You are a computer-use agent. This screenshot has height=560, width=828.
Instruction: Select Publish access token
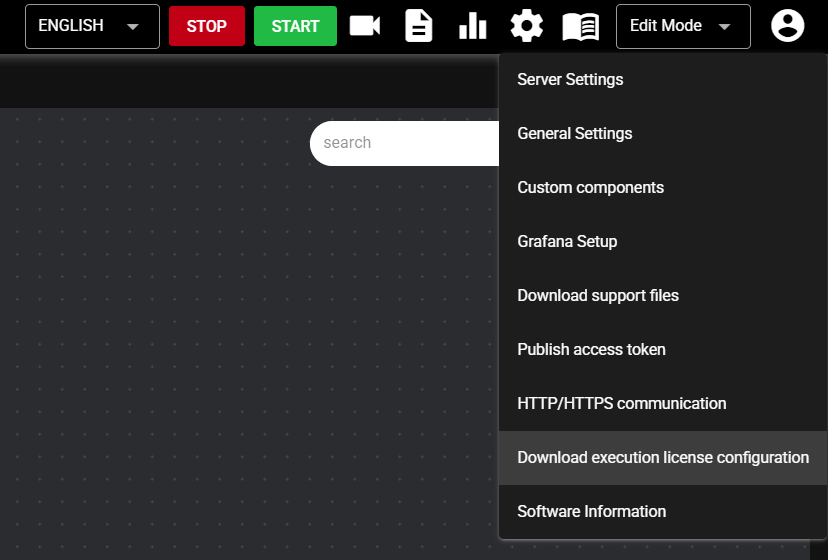[x=663, y=349]
